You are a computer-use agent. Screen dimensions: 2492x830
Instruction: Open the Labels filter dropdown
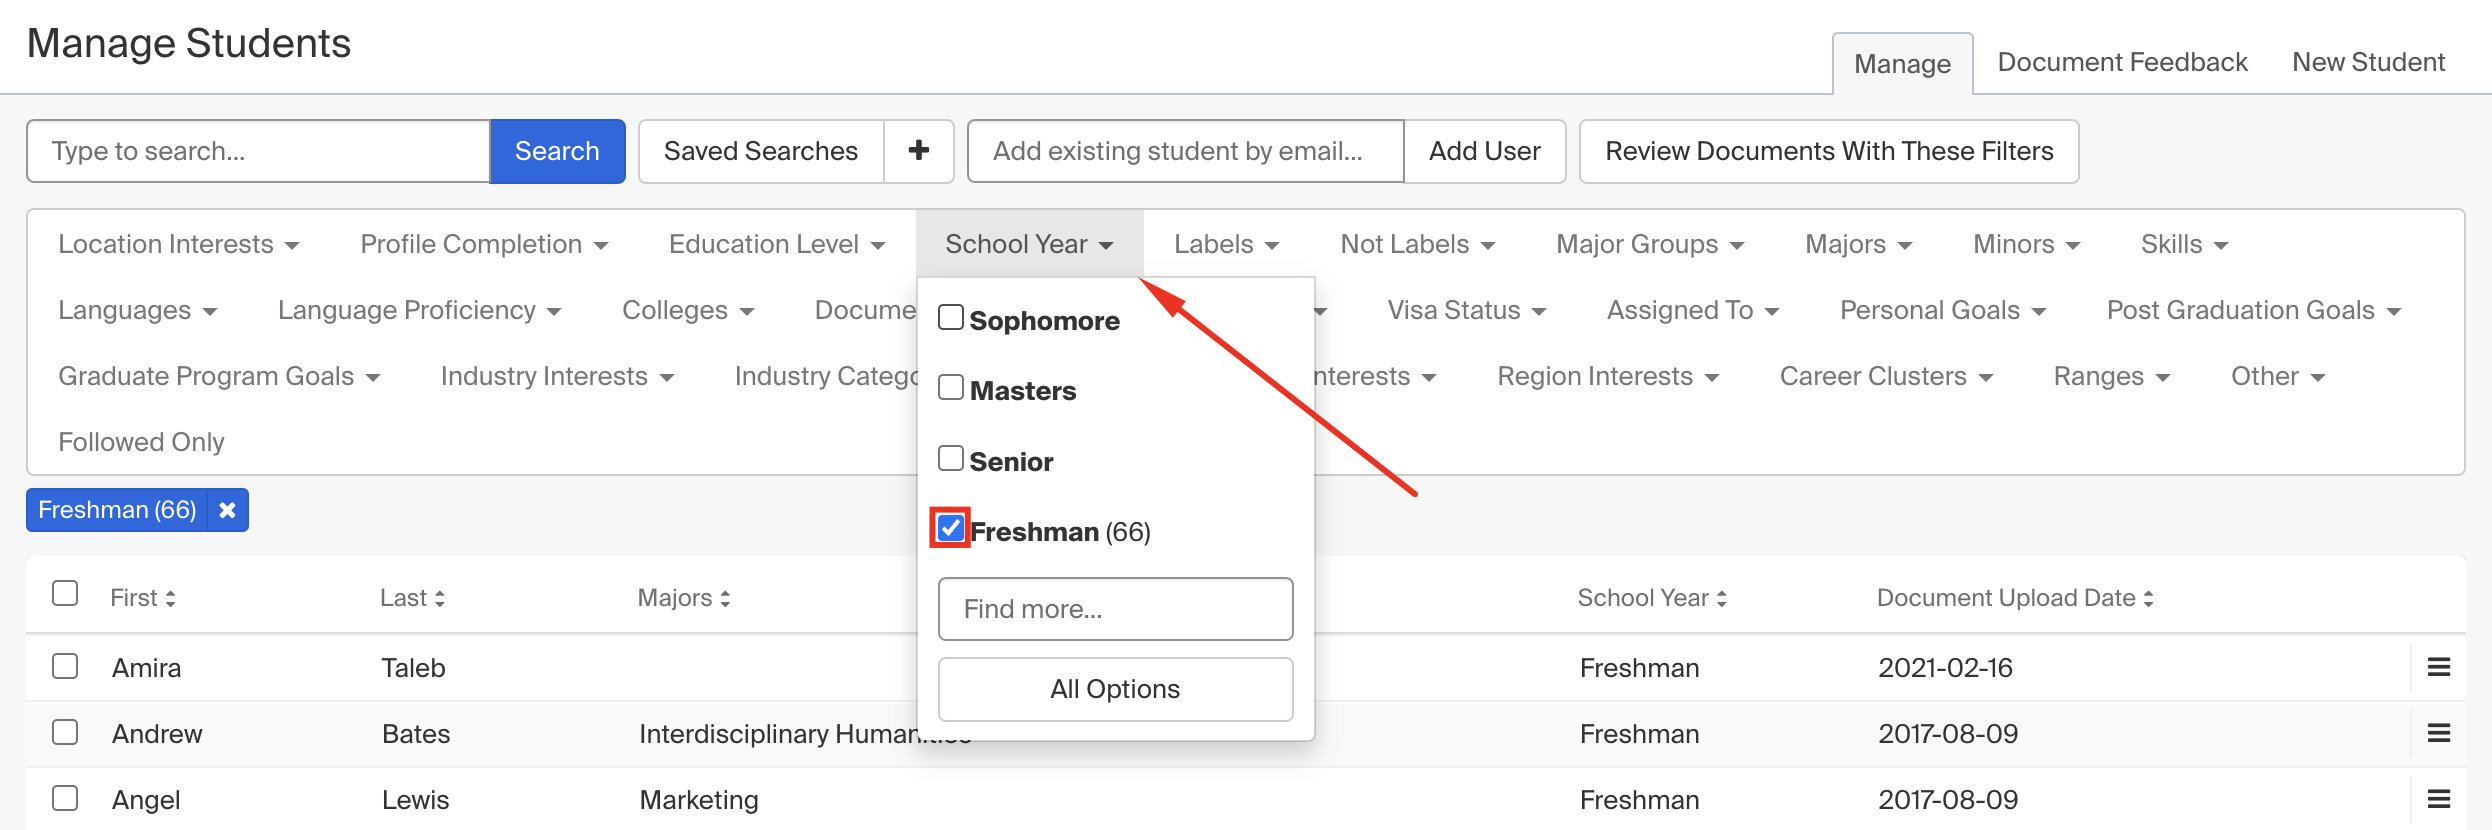pos(1226,244)
